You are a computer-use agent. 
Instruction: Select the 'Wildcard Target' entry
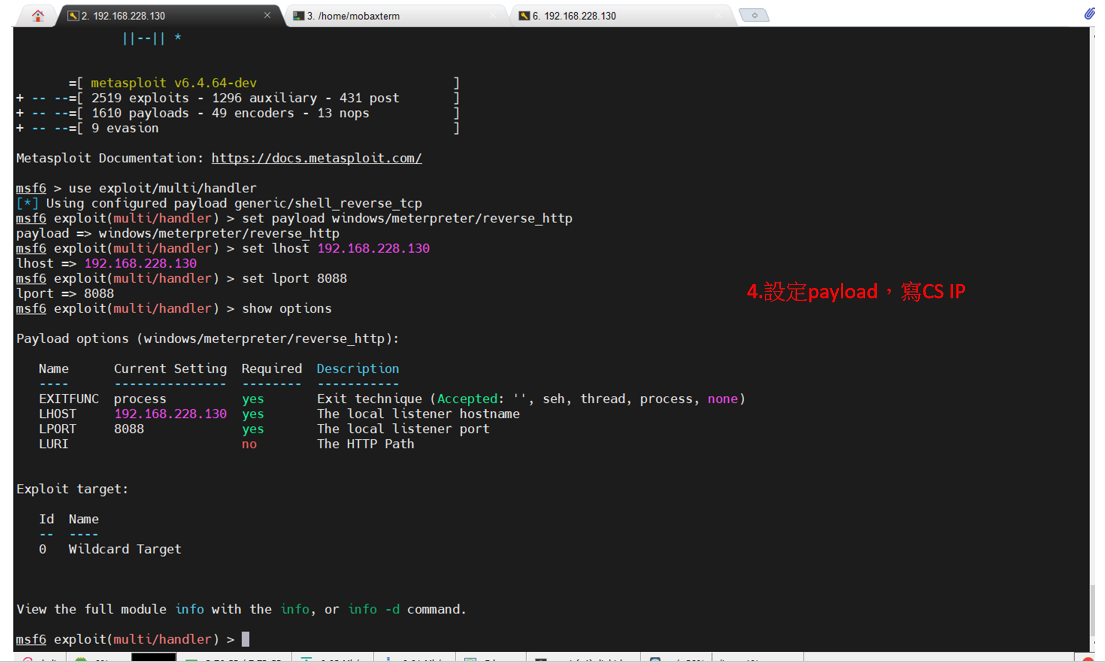click(x=125, y=549)
